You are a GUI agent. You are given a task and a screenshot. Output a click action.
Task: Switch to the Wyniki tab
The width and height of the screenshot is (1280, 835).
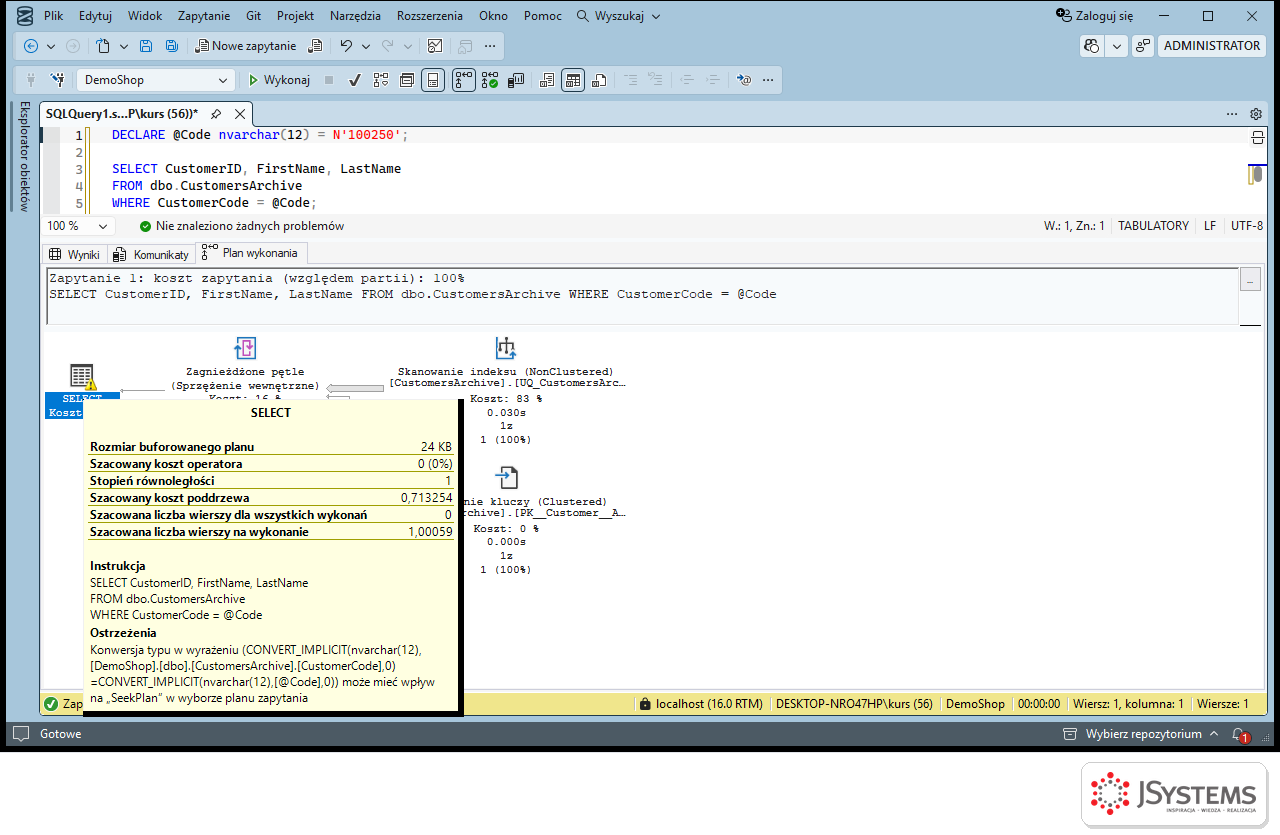pyautogui.click(x=75, y=254)
